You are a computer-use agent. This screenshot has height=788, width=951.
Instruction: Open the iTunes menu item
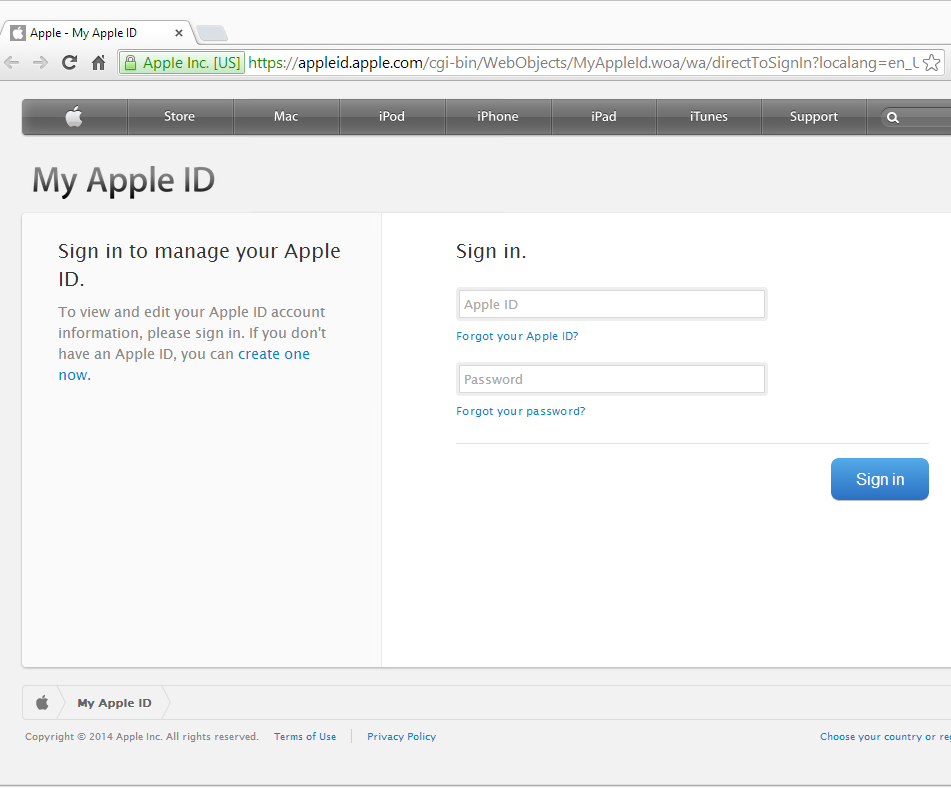pyautogui.click(x=708, y=116)
